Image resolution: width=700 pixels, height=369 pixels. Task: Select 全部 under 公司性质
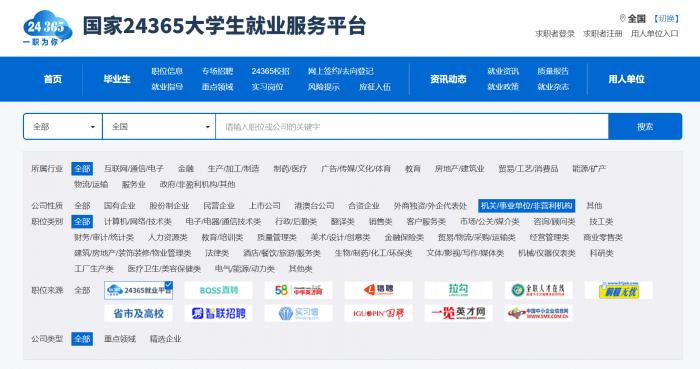(82, 206)
